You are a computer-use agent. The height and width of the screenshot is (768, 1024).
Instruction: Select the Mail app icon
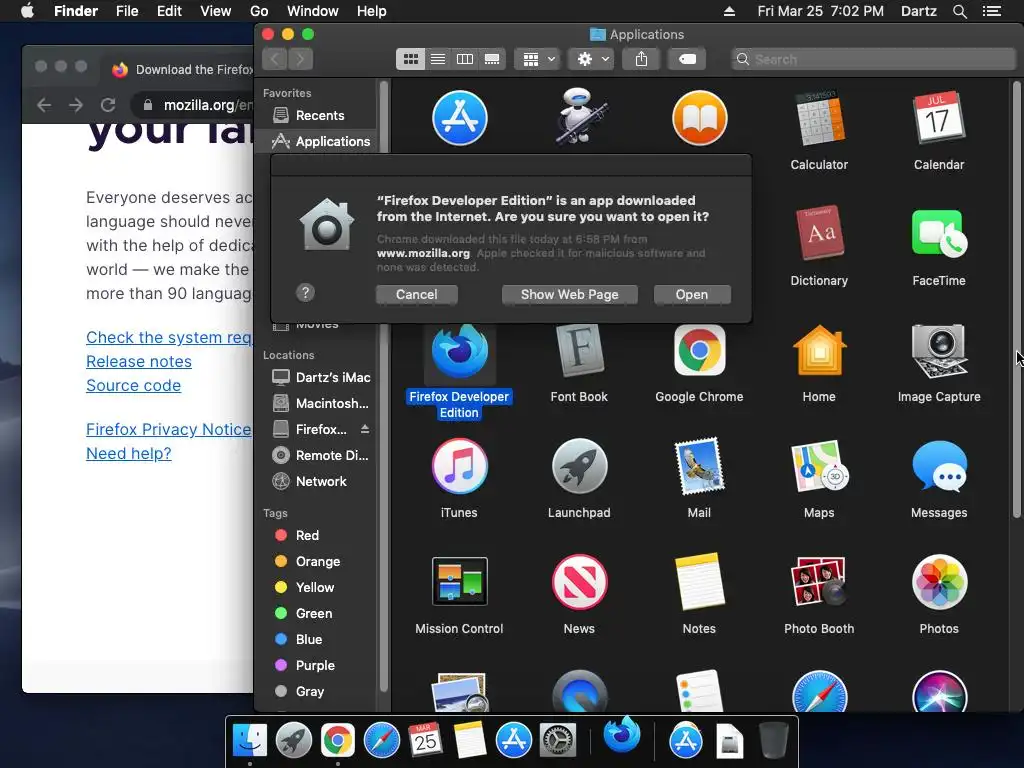(x=699, y=466)
